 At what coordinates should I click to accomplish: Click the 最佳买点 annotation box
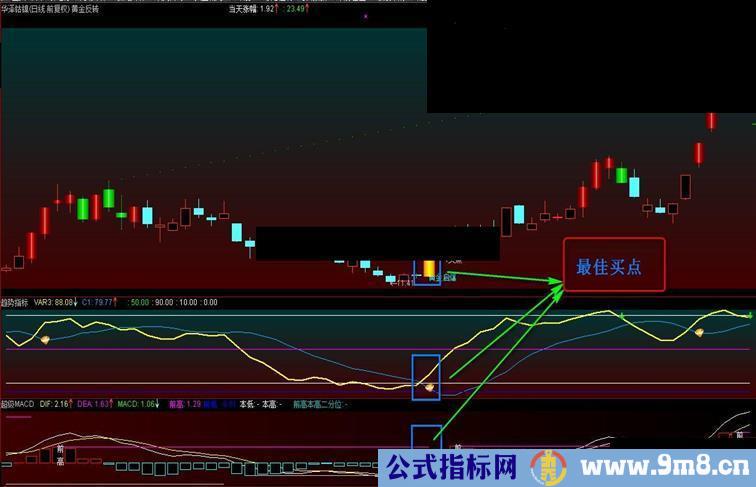pyautogui.click(x=613, y=266)
